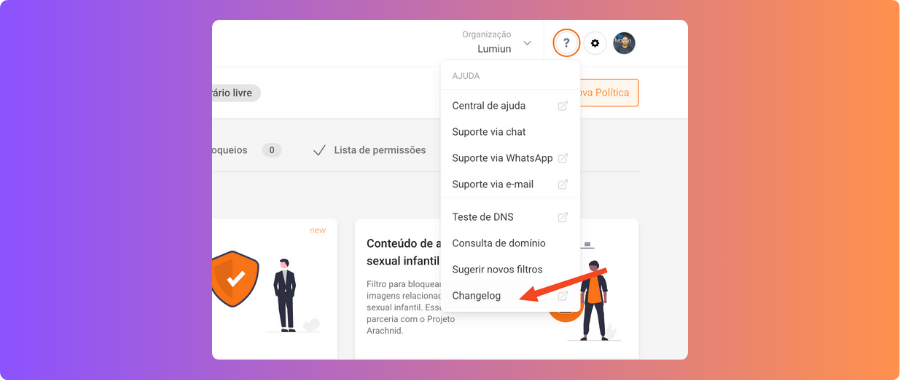Click external link icon beside Suporte via WhatsApp
900x380 pixels.
coord(563,158)
